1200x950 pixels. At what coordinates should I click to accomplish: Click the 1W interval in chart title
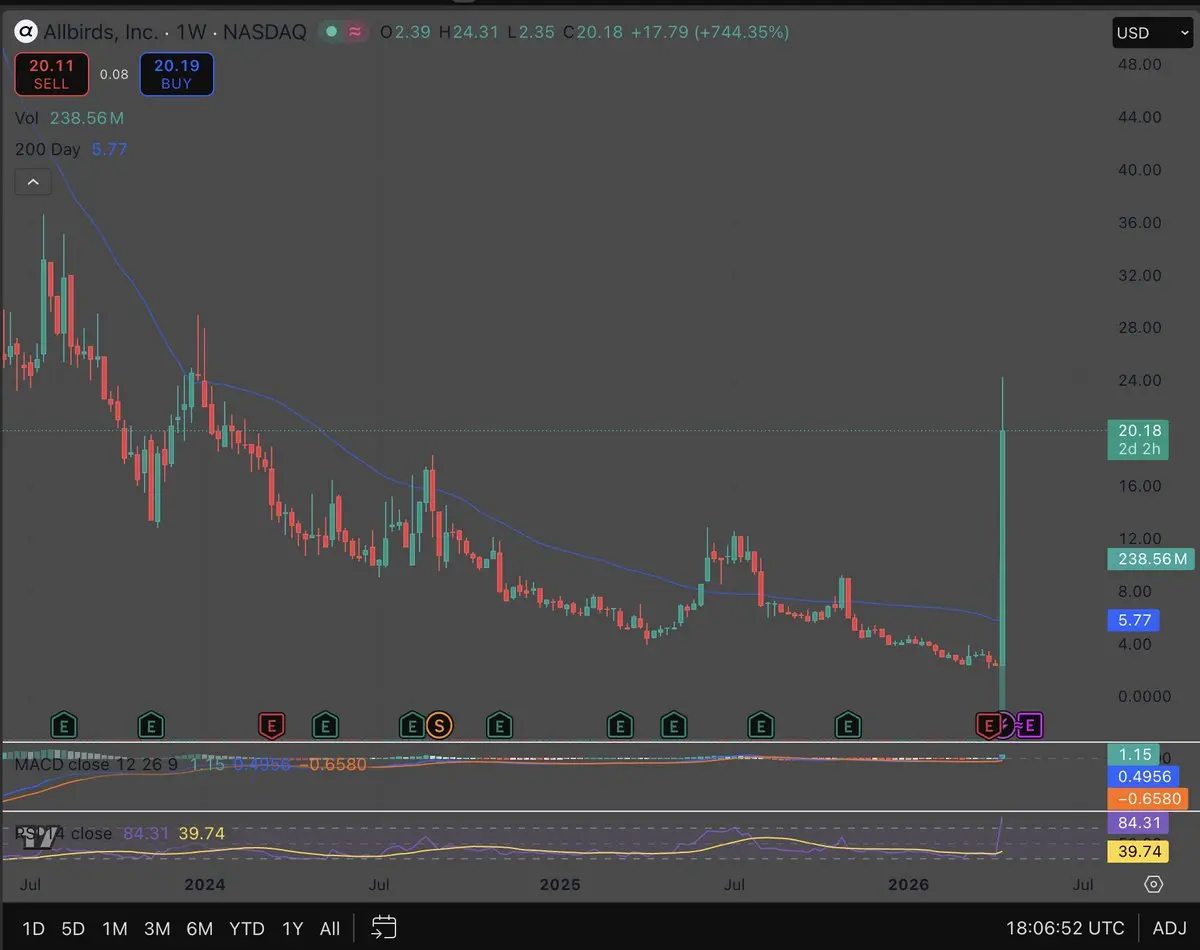(190, 32)
